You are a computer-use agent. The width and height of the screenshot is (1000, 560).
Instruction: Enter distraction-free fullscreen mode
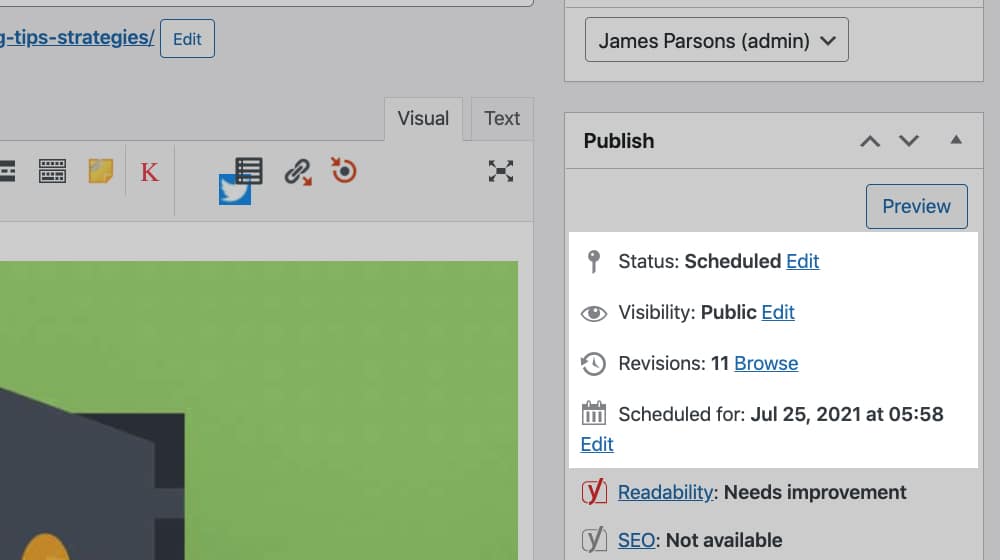[x=501, y=171]
